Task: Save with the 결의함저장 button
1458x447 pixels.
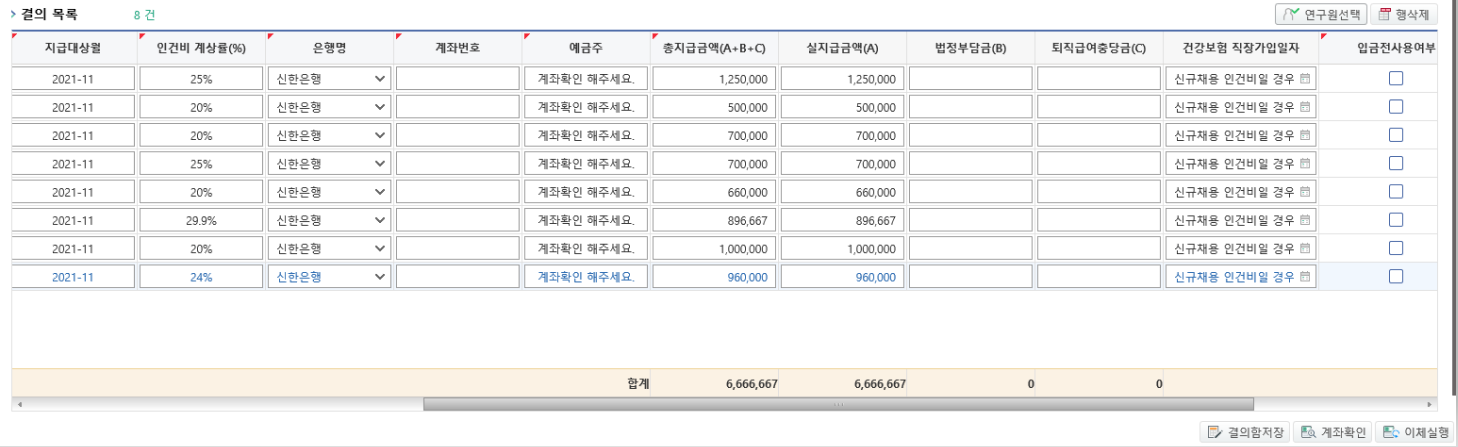Action: coord(1244,432)
